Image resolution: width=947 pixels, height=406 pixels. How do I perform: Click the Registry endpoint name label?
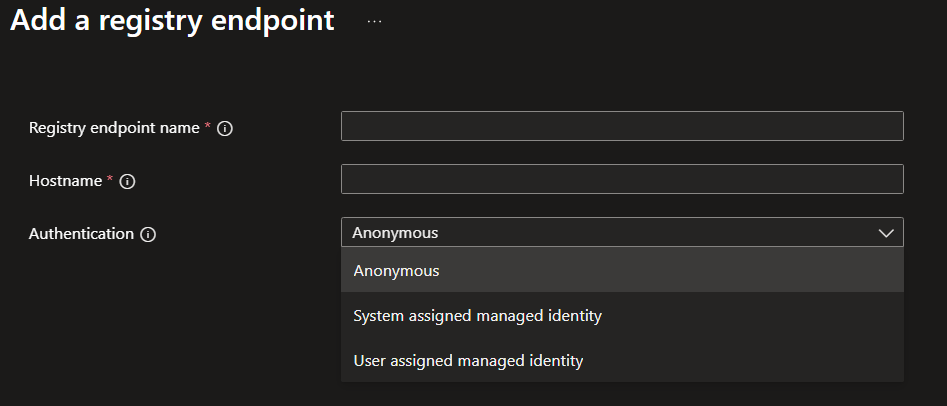coord(114,128)
